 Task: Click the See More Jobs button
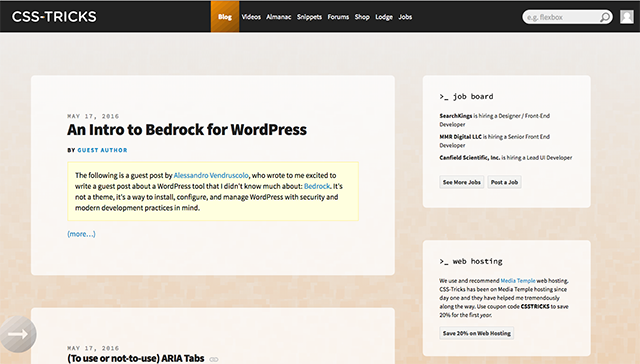click(x=462, y=182)
